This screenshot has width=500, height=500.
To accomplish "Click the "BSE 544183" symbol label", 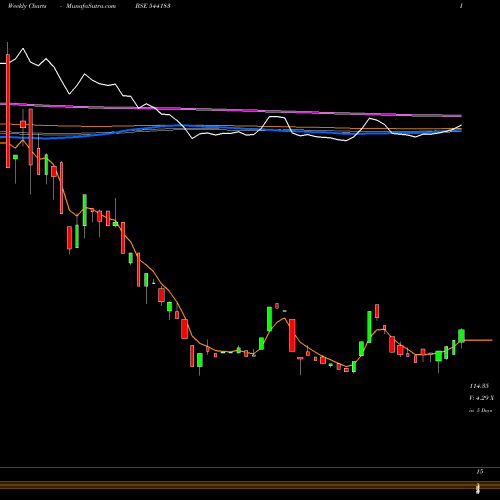I will 153,6.
